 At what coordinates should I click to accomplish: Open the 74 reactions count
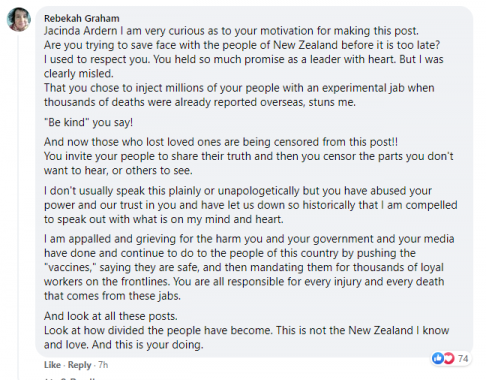tap(463, 359)
